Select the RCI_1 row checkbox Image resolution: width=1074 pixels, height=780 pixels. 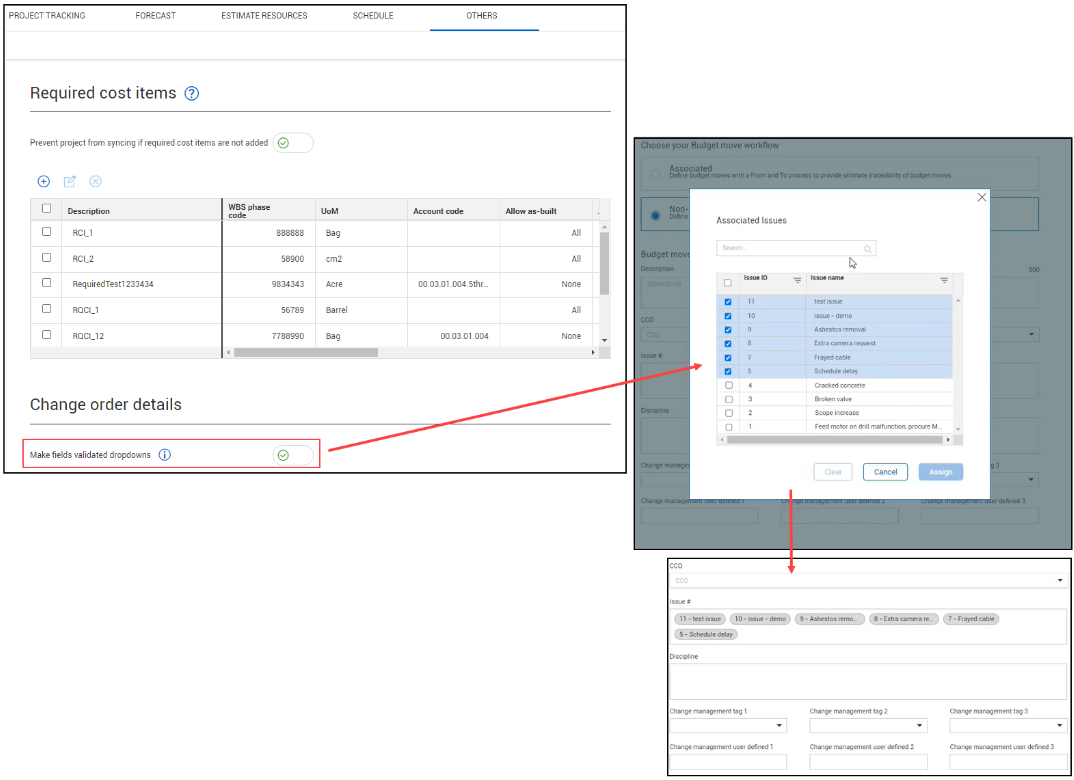[x=46, y=232]
